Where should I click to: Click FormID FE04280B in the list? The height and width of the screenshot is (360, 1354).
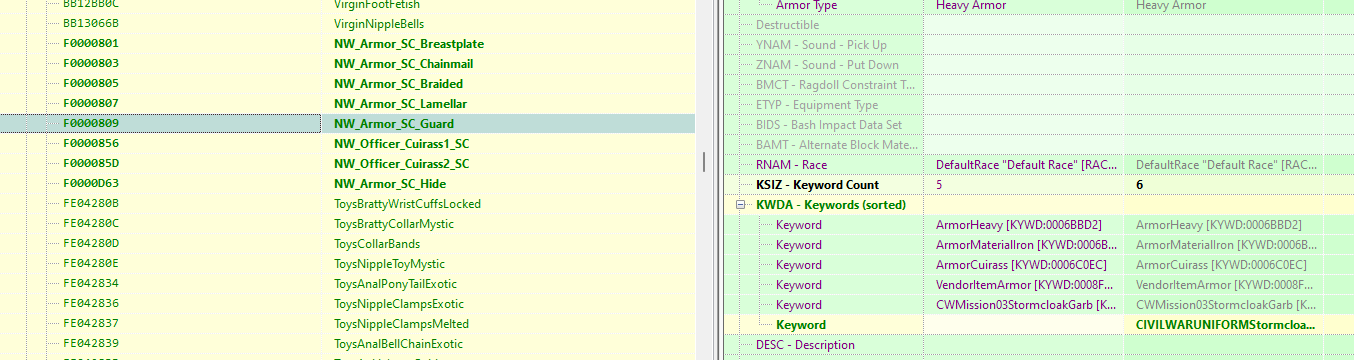(91, 204)
